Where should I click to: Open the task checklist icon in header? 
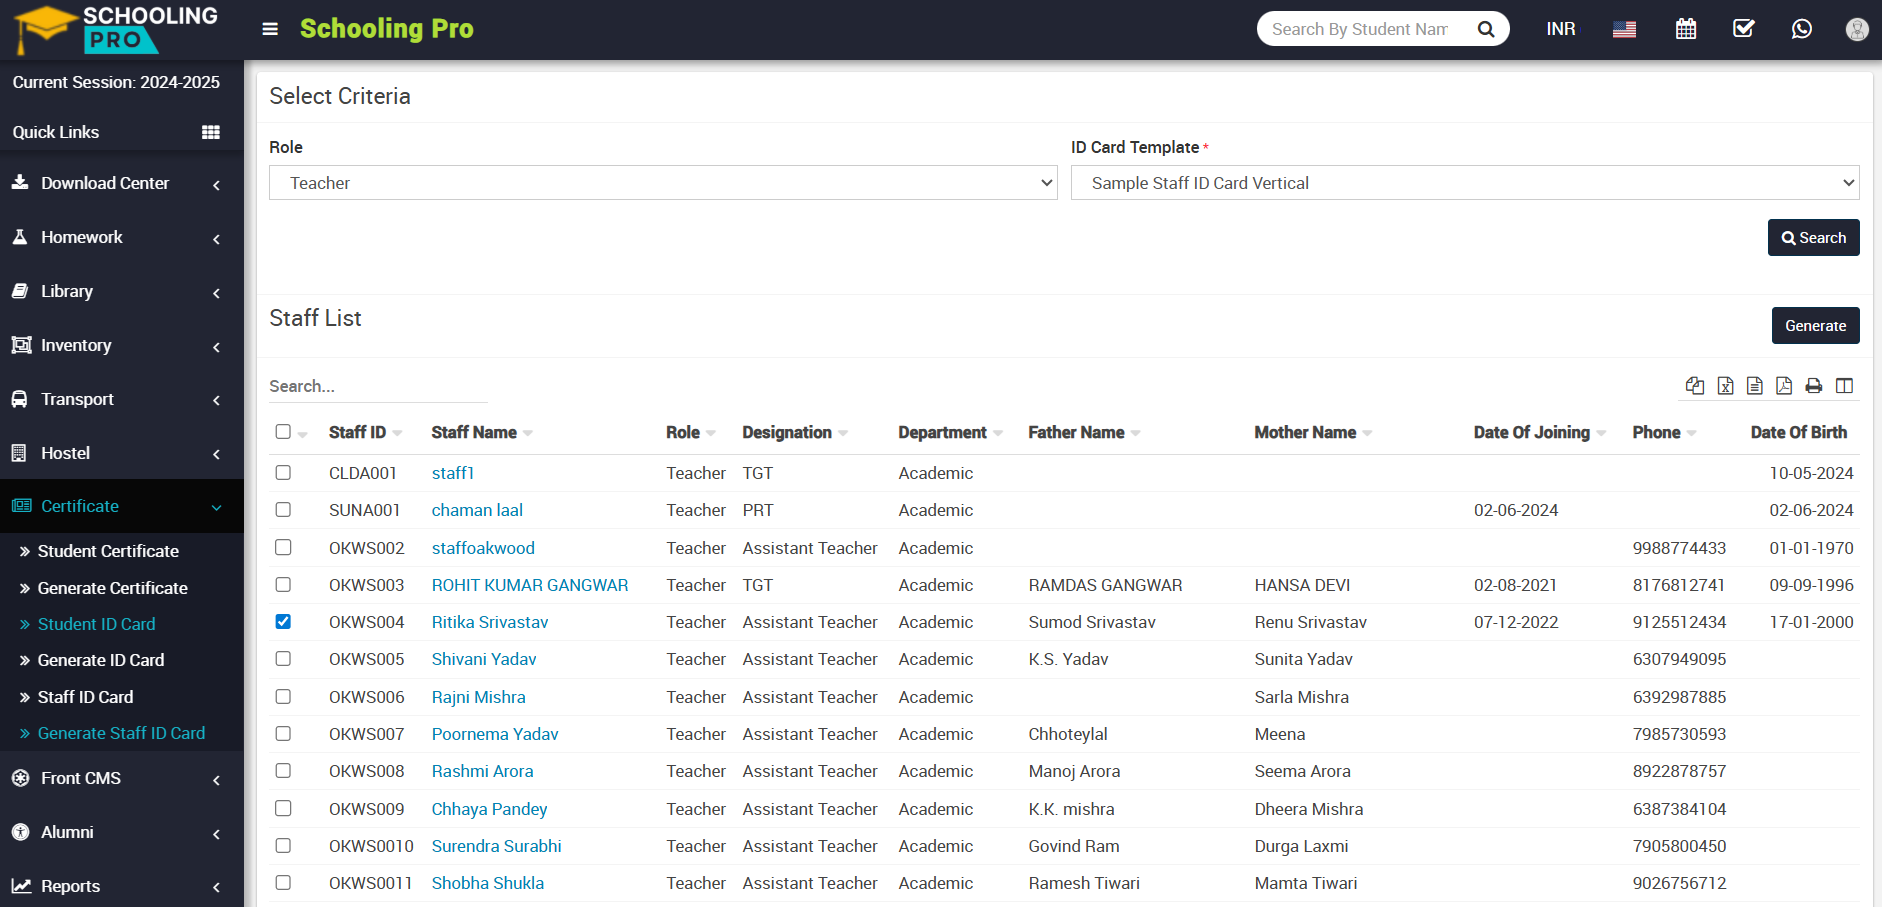[1744, 29]
